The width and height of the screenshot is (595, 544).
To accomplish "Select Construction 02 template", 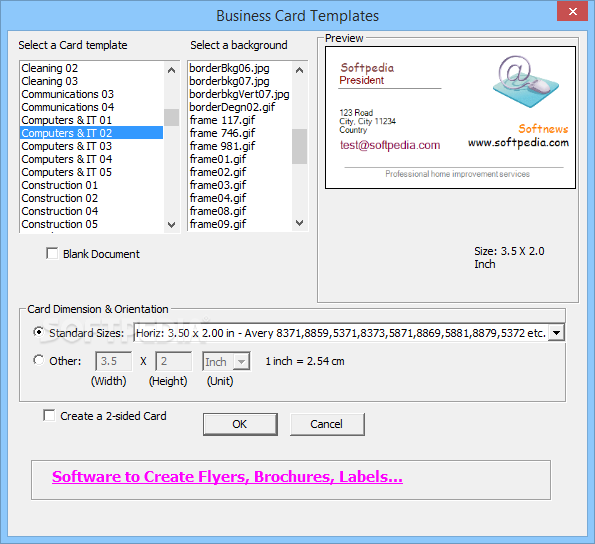I will (x=91, y=198).
